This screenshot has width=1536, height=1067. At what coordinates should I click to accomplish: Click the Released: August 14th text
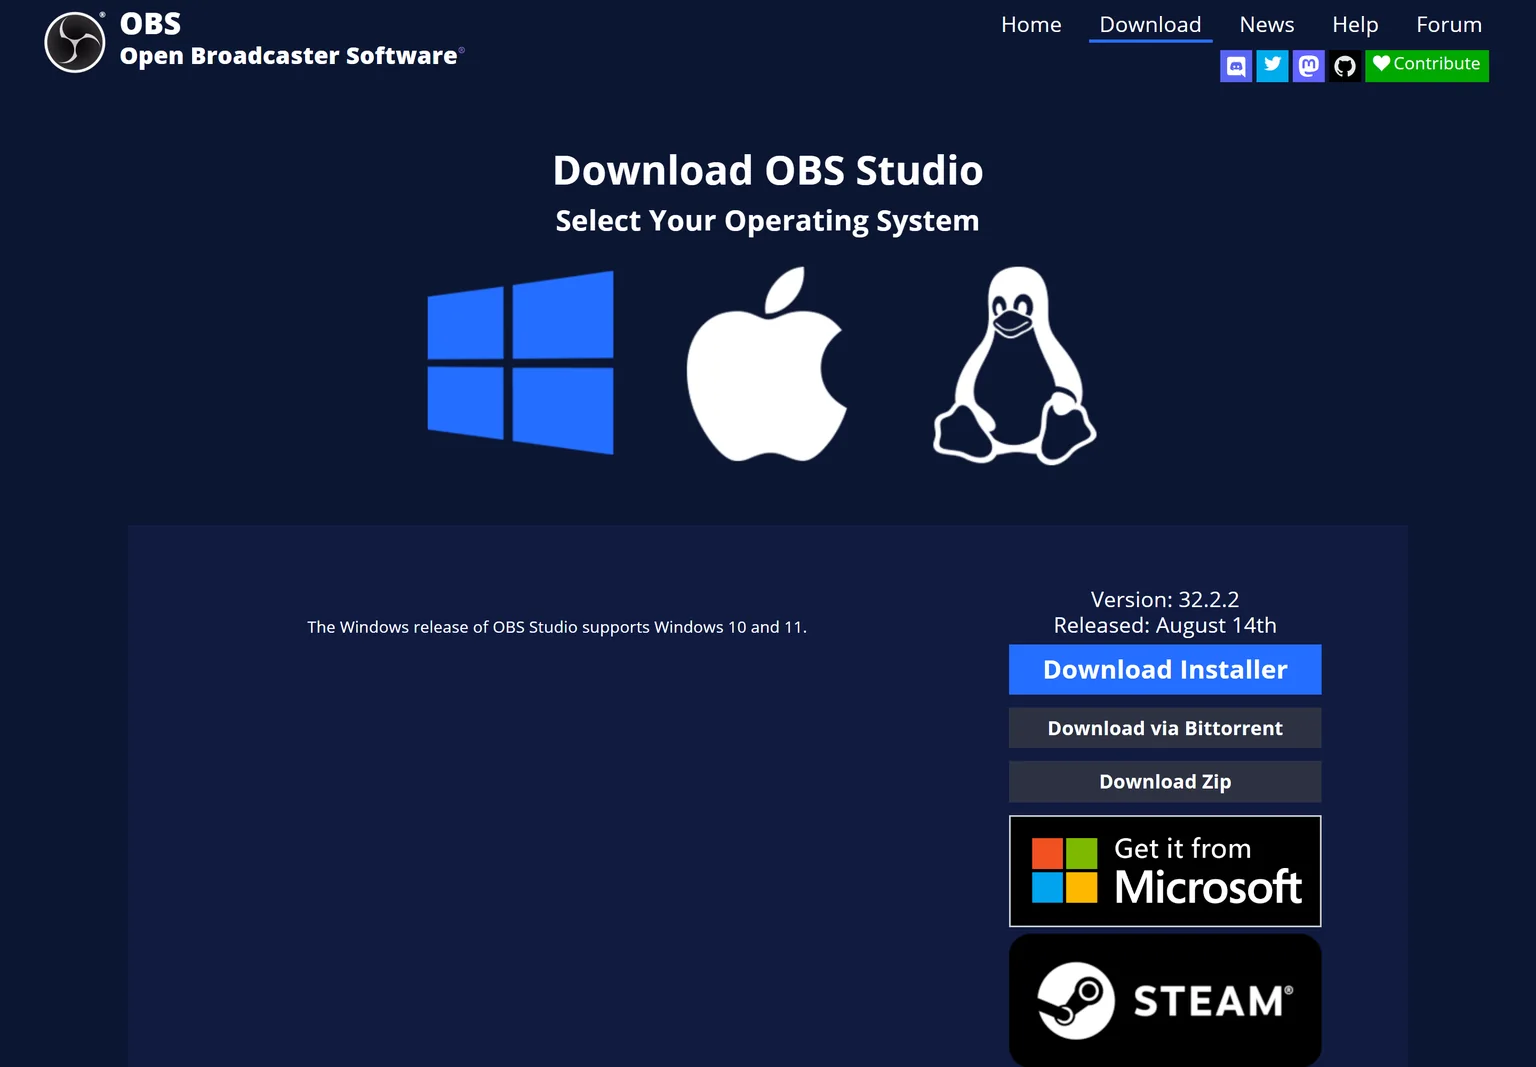click(x=1165, y=625)
